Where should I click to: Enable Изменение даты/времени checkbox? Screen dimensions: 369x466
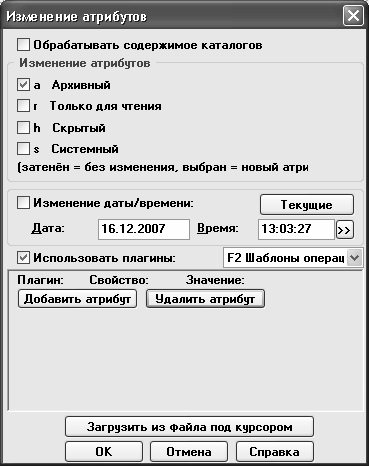[23, 203]
